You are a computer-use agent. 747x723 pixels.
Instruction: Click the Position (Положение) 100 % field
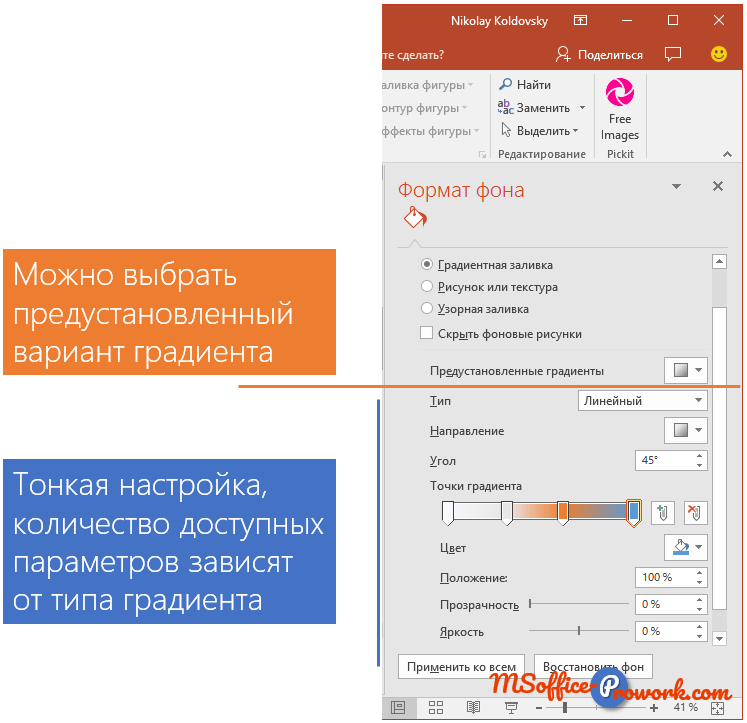coord(663,577)
